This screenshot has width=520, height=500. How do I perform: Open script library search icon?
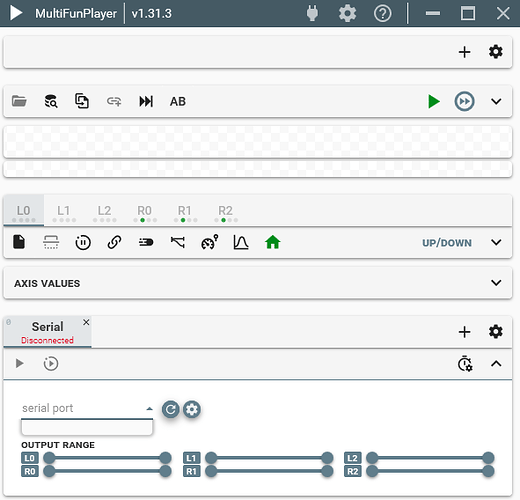(x=51, y=101)
